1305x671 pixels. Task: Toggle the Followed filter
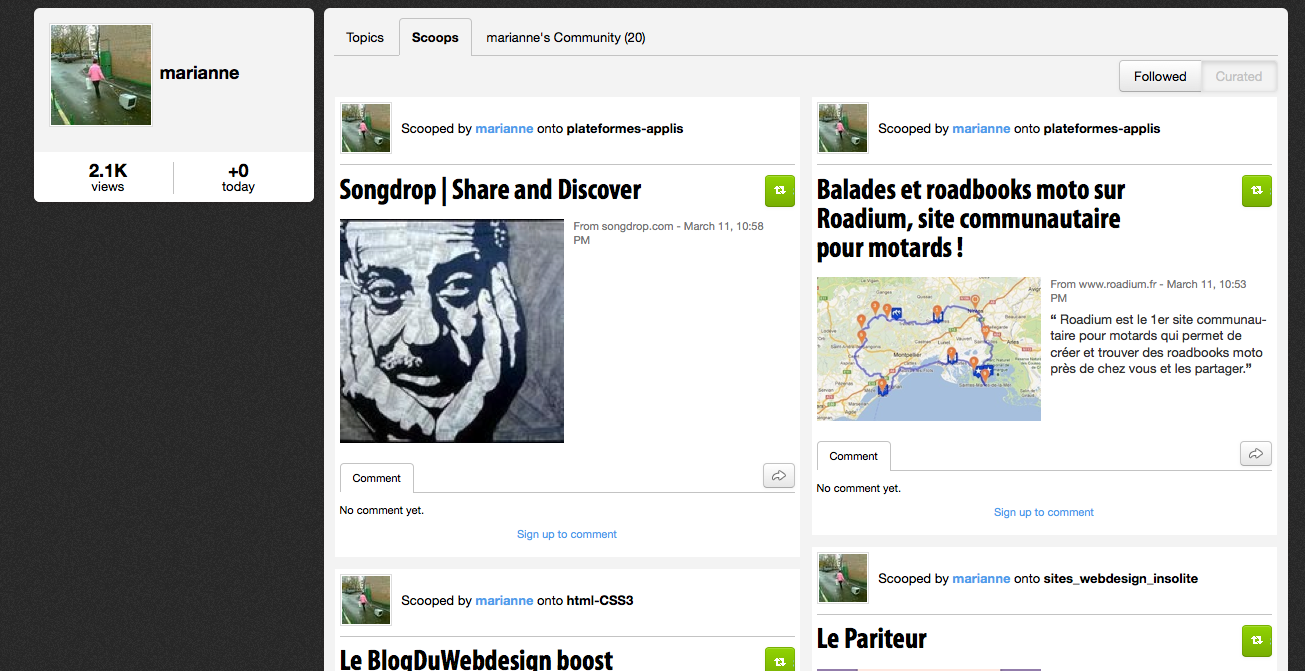point(1160,76)
